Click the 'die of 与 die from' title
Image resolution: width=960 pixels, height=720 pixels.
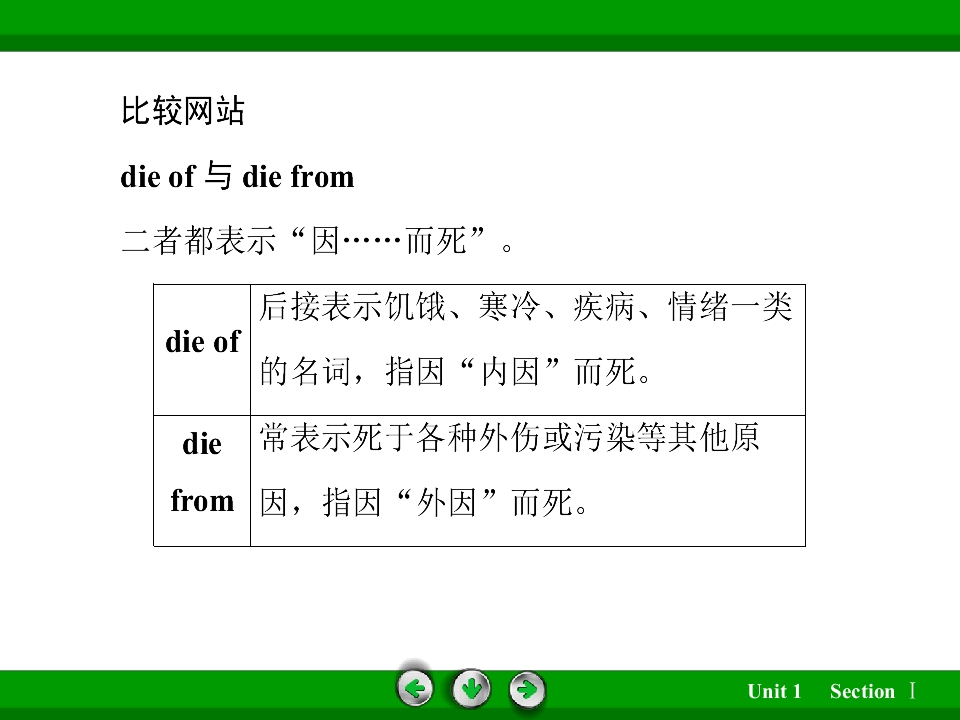point(238,176)
